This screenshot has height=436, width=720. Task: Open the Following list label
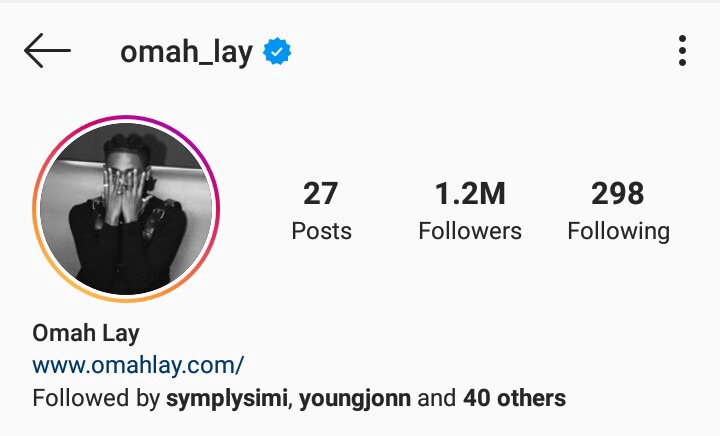click(x=619, y=232)
